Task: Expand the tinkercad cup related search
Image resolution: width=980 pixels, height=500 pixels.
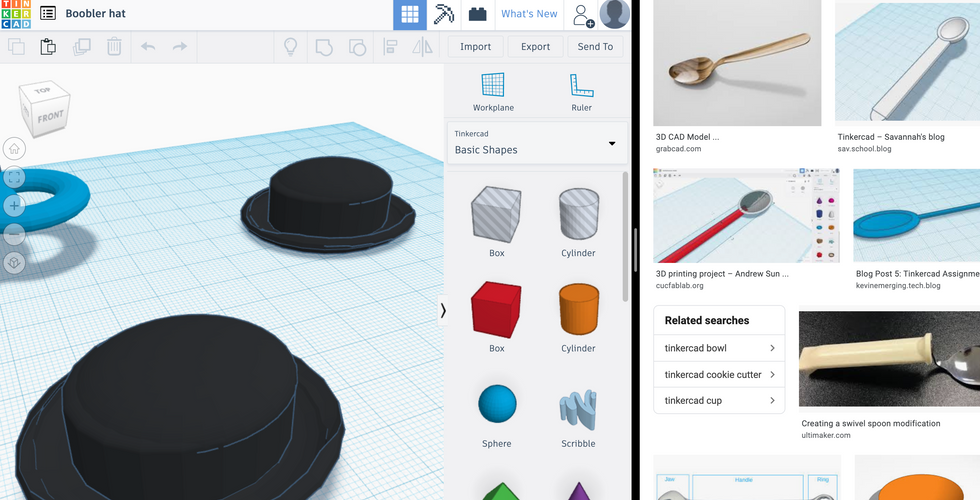Action: 719,401
